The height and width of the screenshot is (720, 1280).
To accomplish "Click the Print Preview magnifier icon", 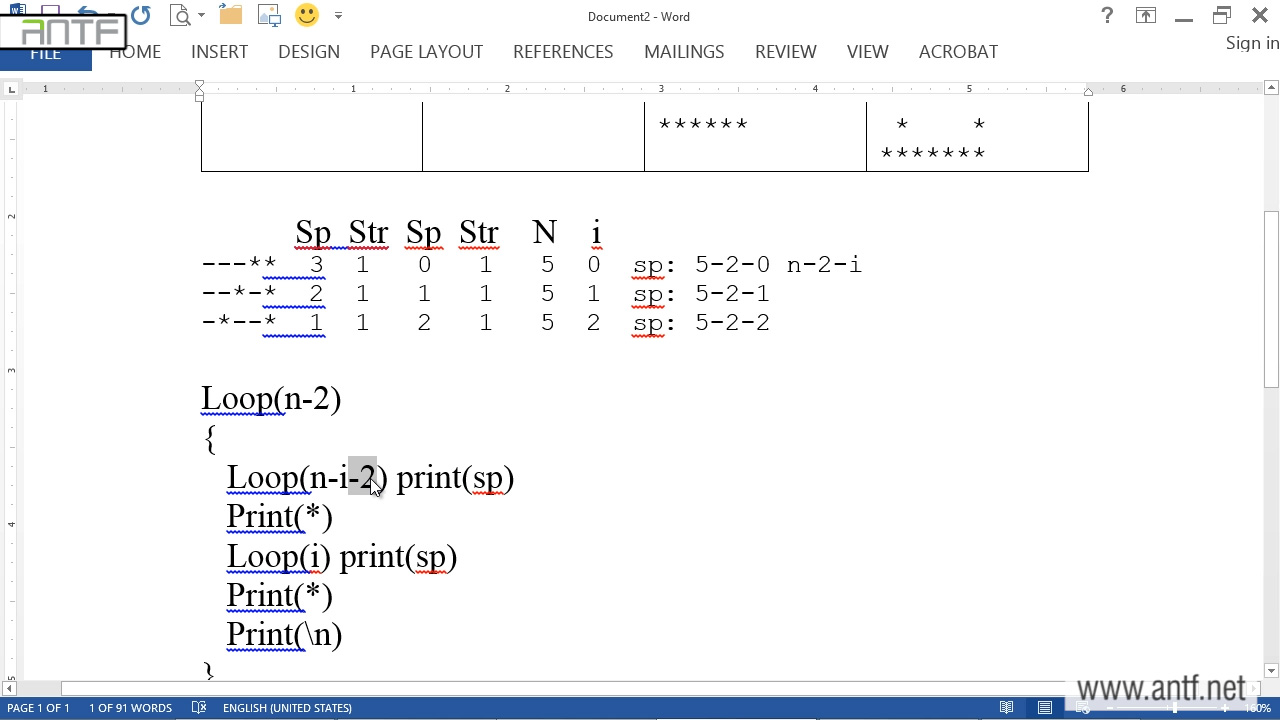I will pos(180,15).
